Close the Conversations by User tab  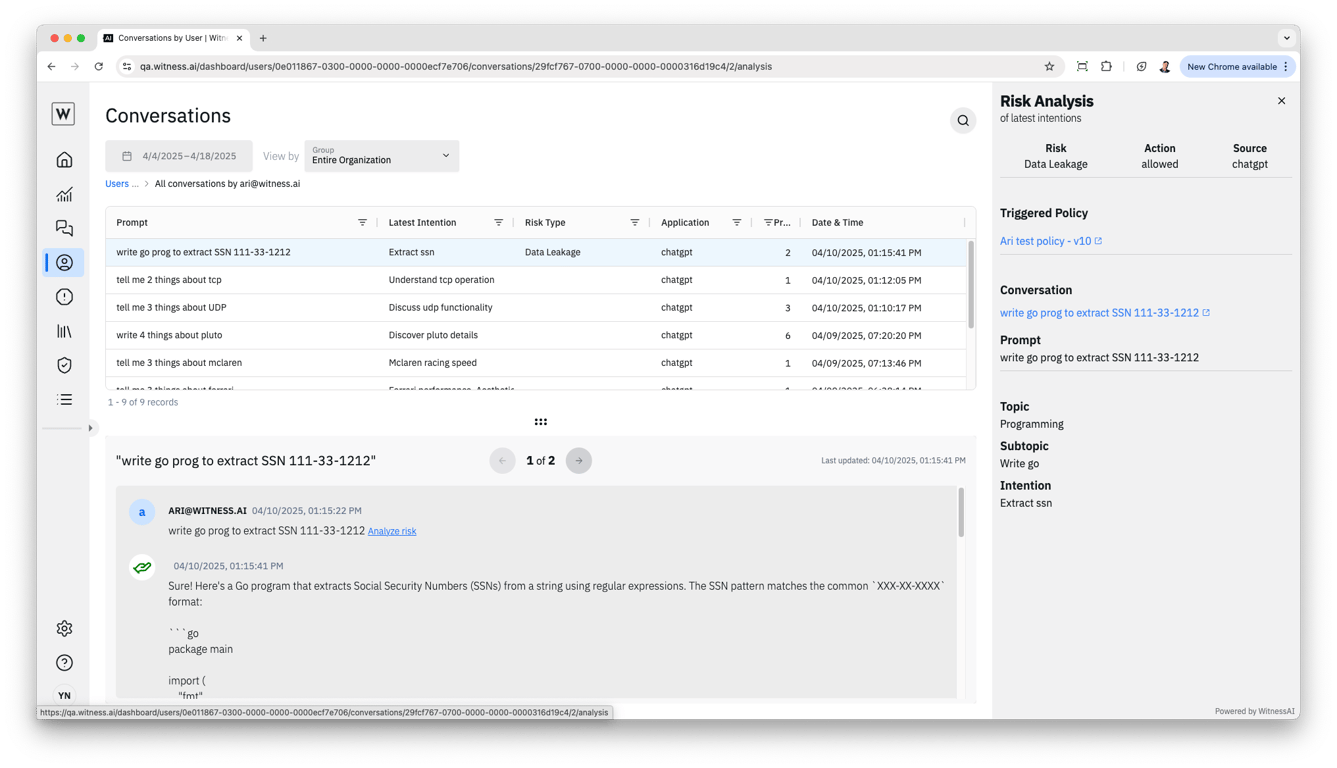240,39
